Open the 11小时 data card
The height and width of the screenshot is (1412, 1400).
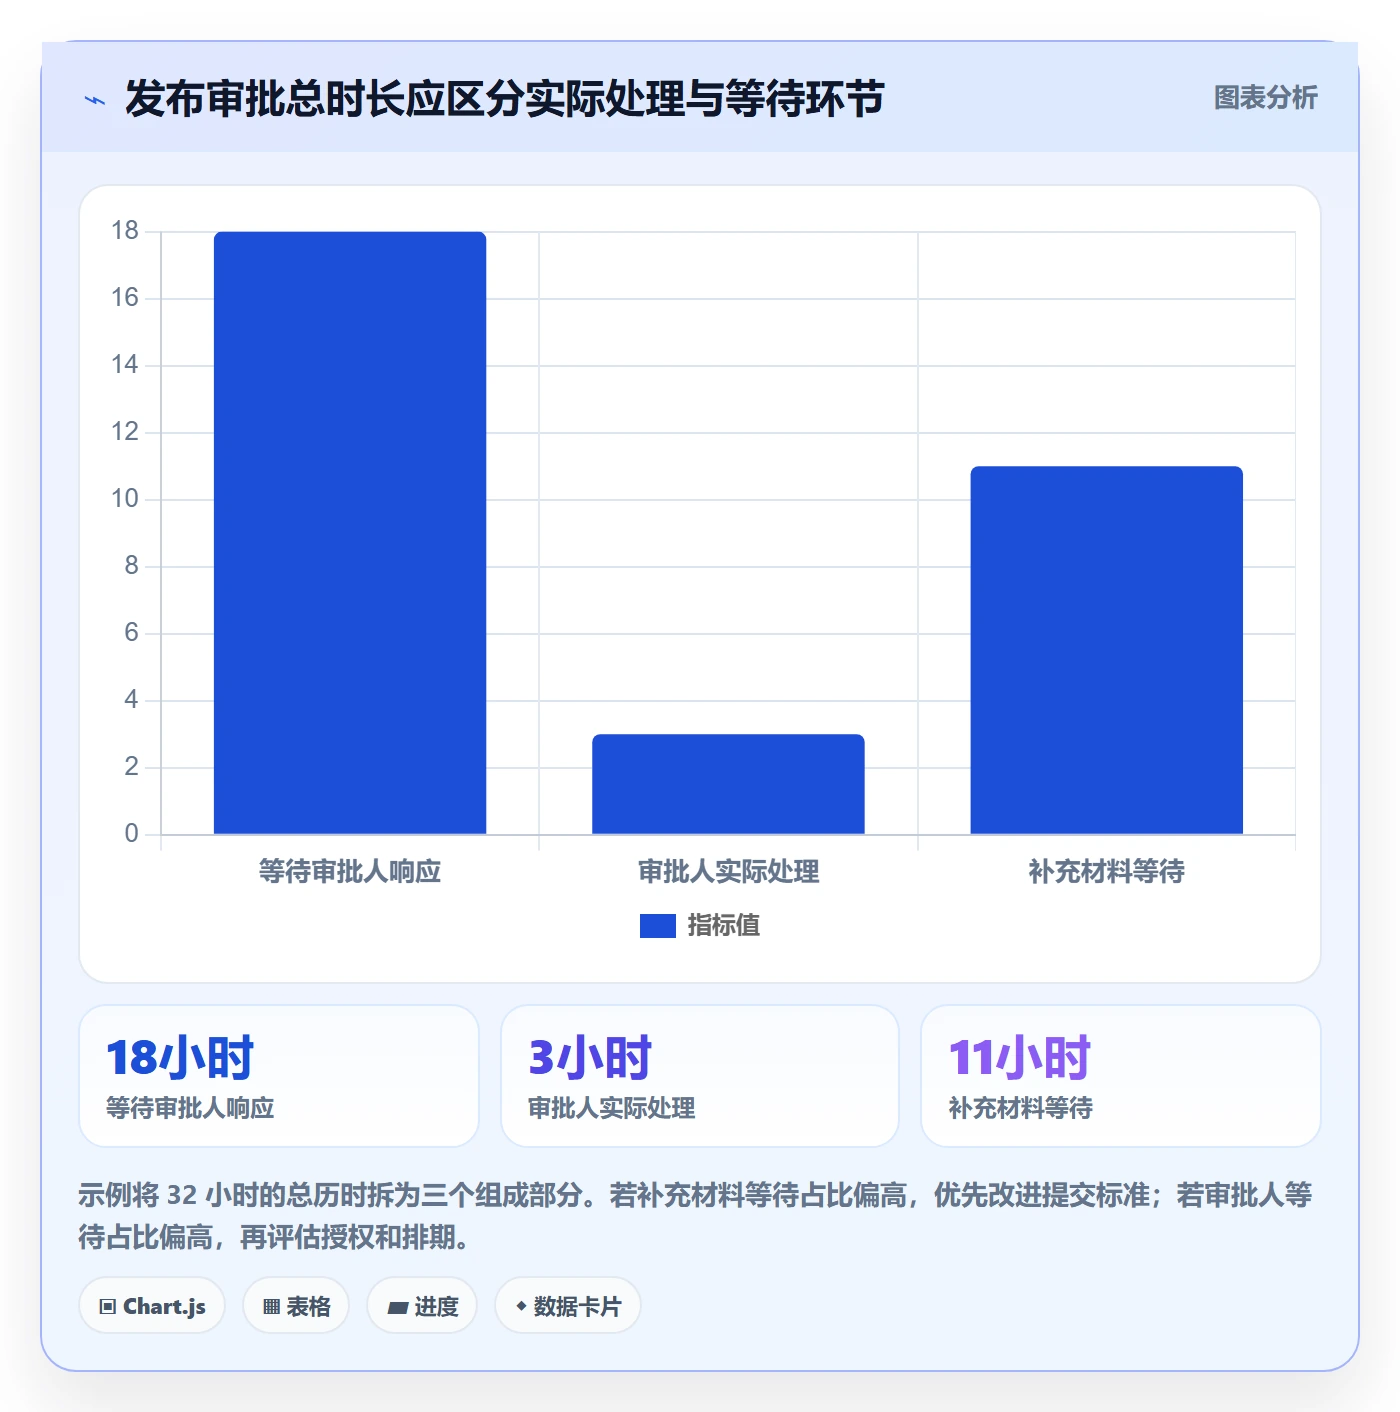click(1121, 1076)
